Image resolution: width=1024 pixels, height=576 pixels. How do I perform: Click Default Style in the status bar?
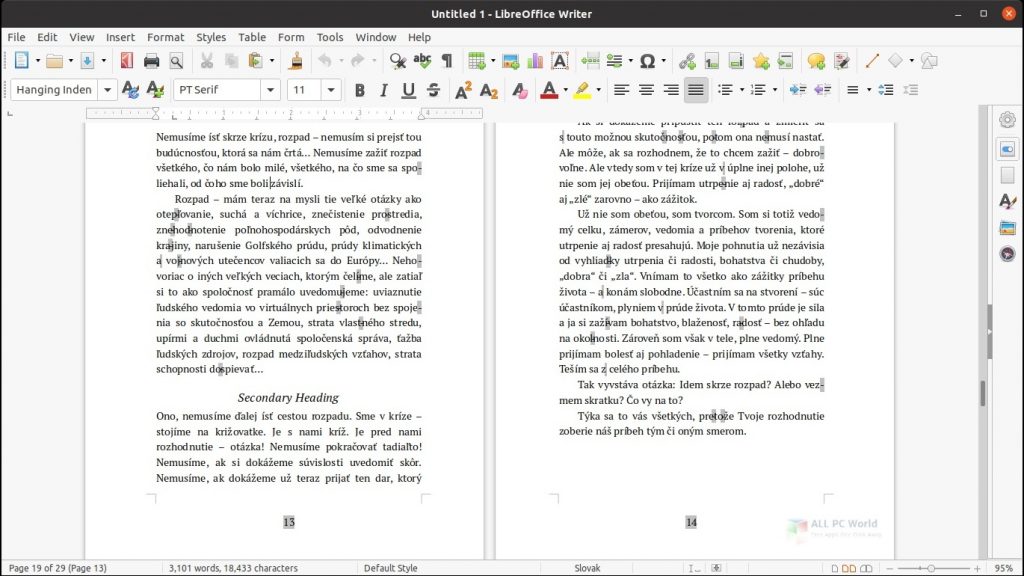391,568
